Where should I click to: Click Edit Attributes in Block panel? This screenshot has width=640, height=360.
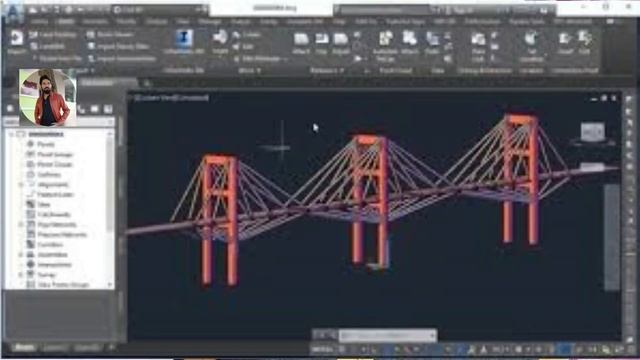tap(262, 59)
